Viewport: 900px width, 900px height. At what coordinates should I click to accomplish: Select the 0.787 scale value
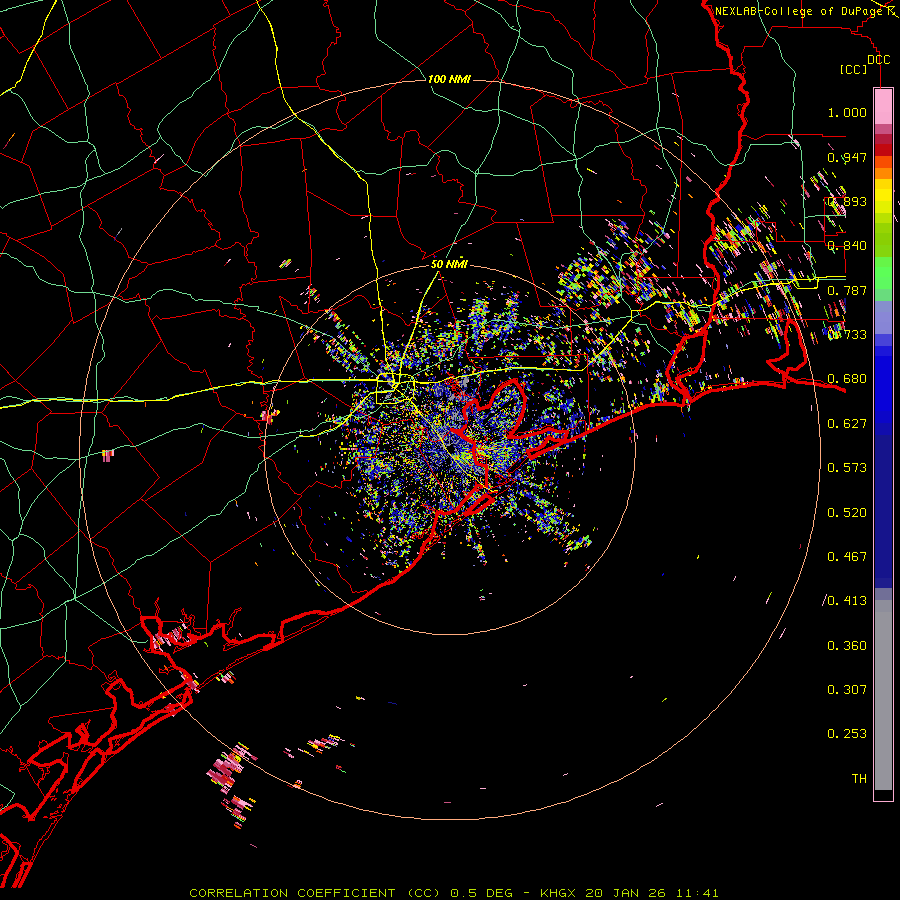(847, 290)
